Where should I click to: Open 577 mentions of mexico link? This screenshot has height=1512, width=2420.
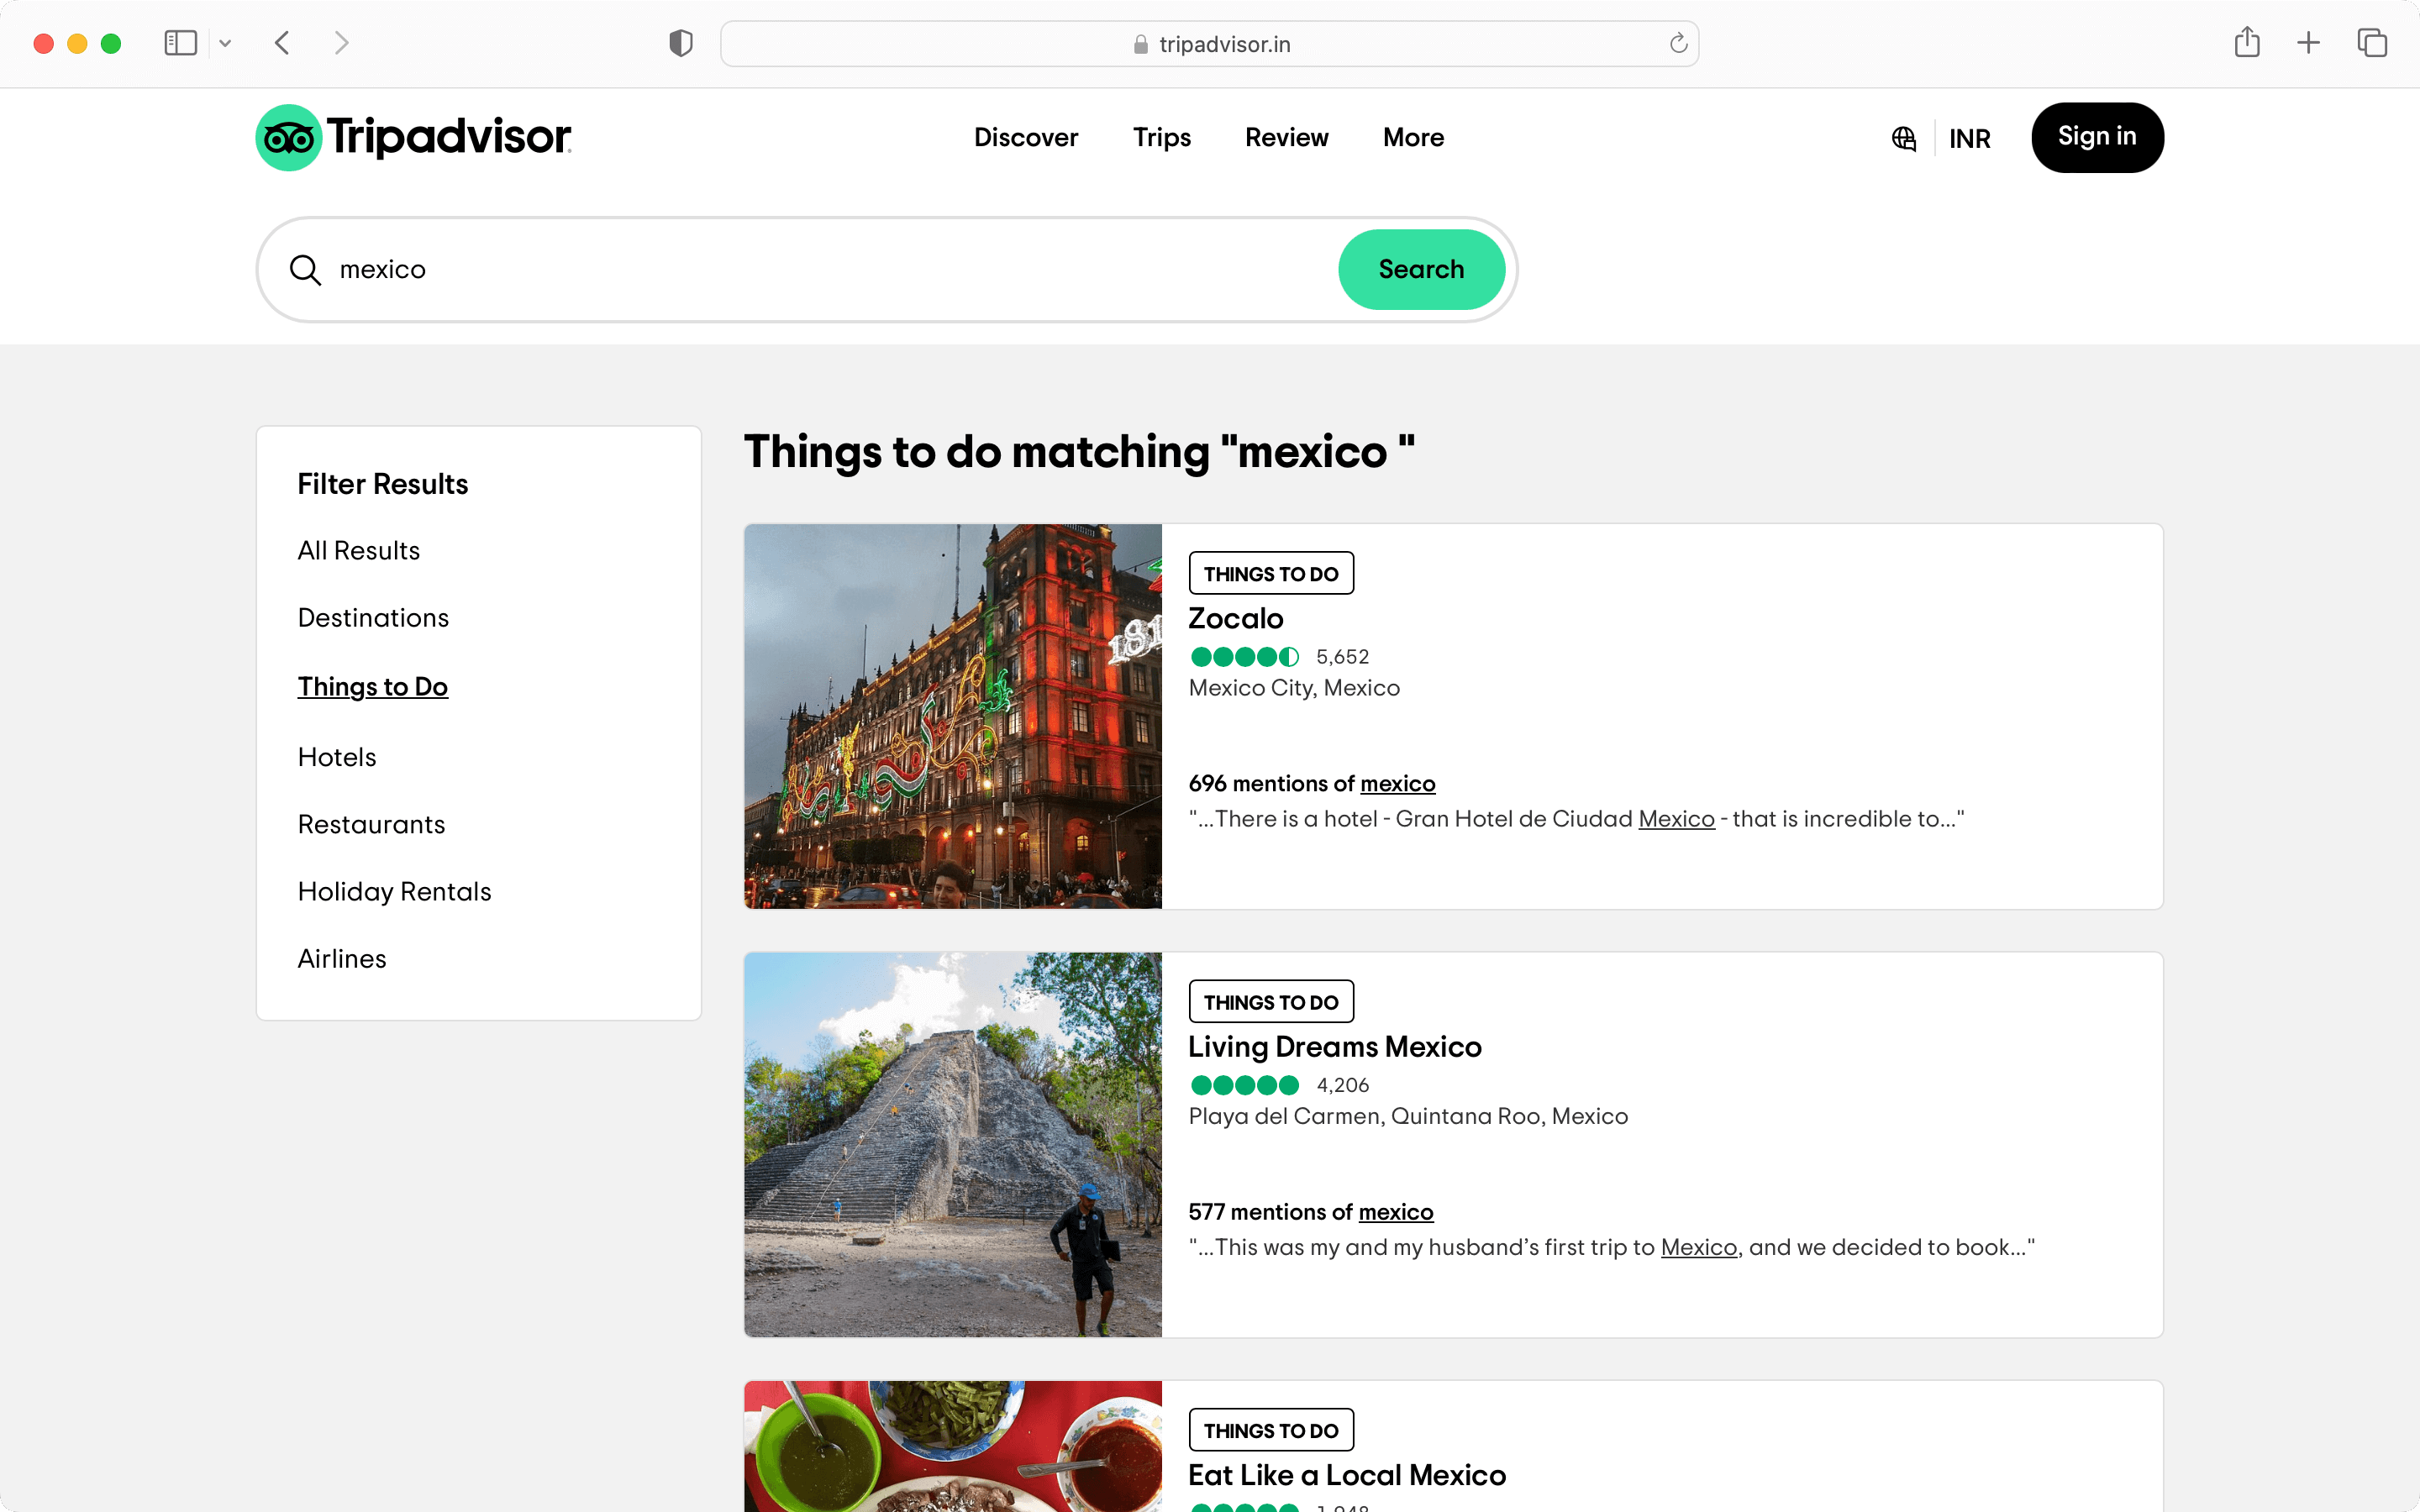(1311, 1212)
